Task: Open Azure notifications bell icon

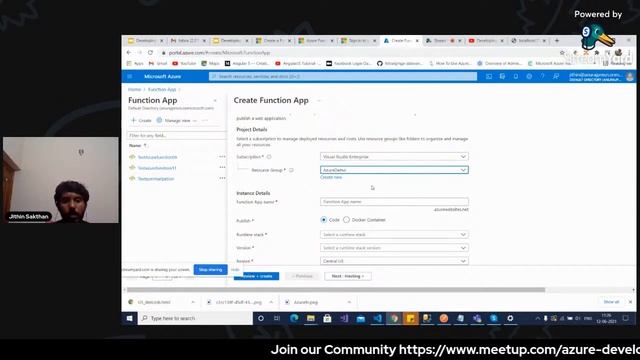Action: point(516,76)
